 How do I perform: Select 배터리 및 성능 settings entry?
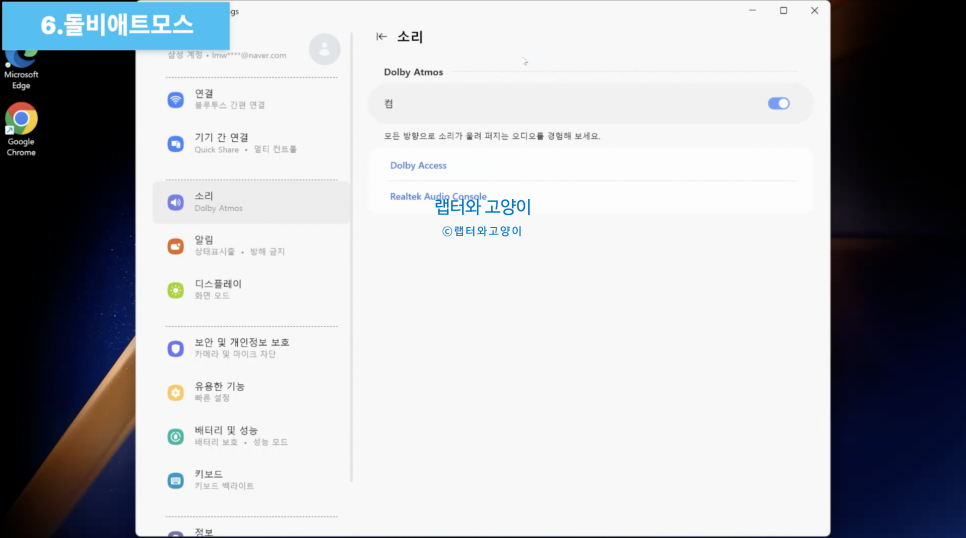251,437
